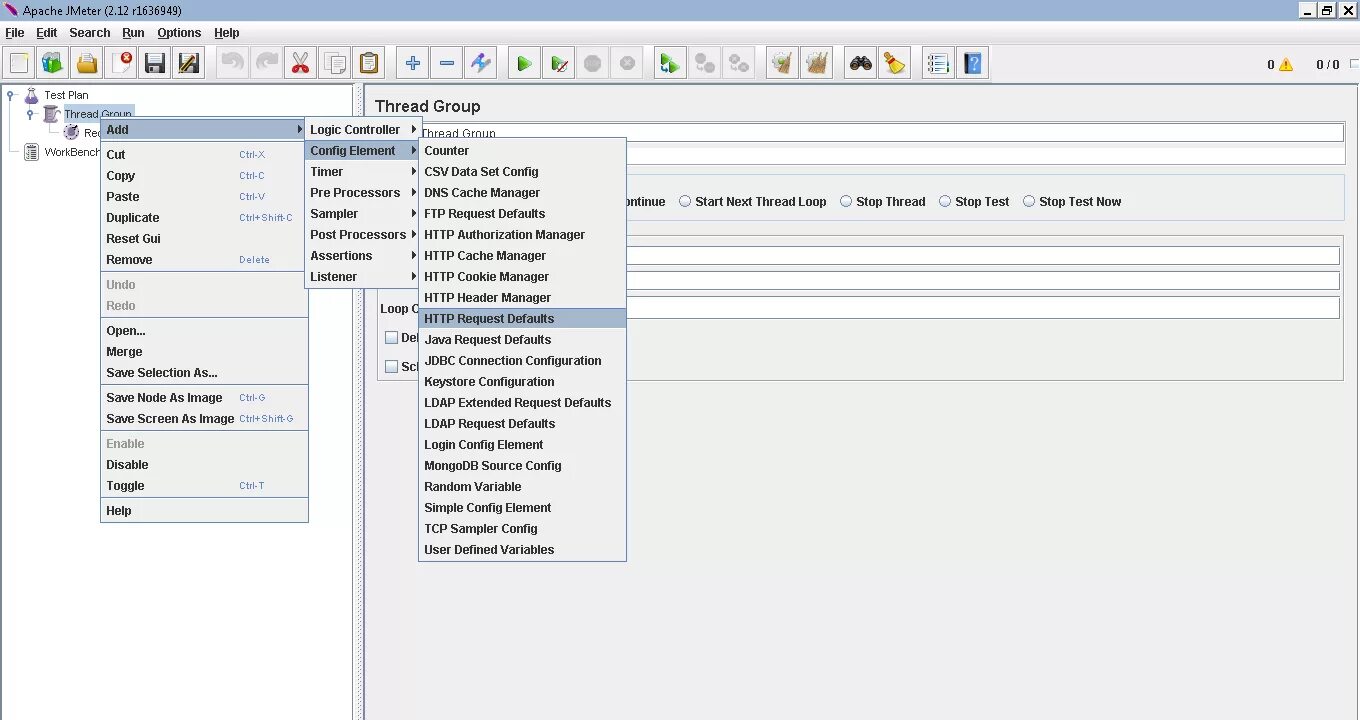Click the Toggle enable/disable icon
Viewport: 1360px width, 720px height.
[x=480, y=64]
